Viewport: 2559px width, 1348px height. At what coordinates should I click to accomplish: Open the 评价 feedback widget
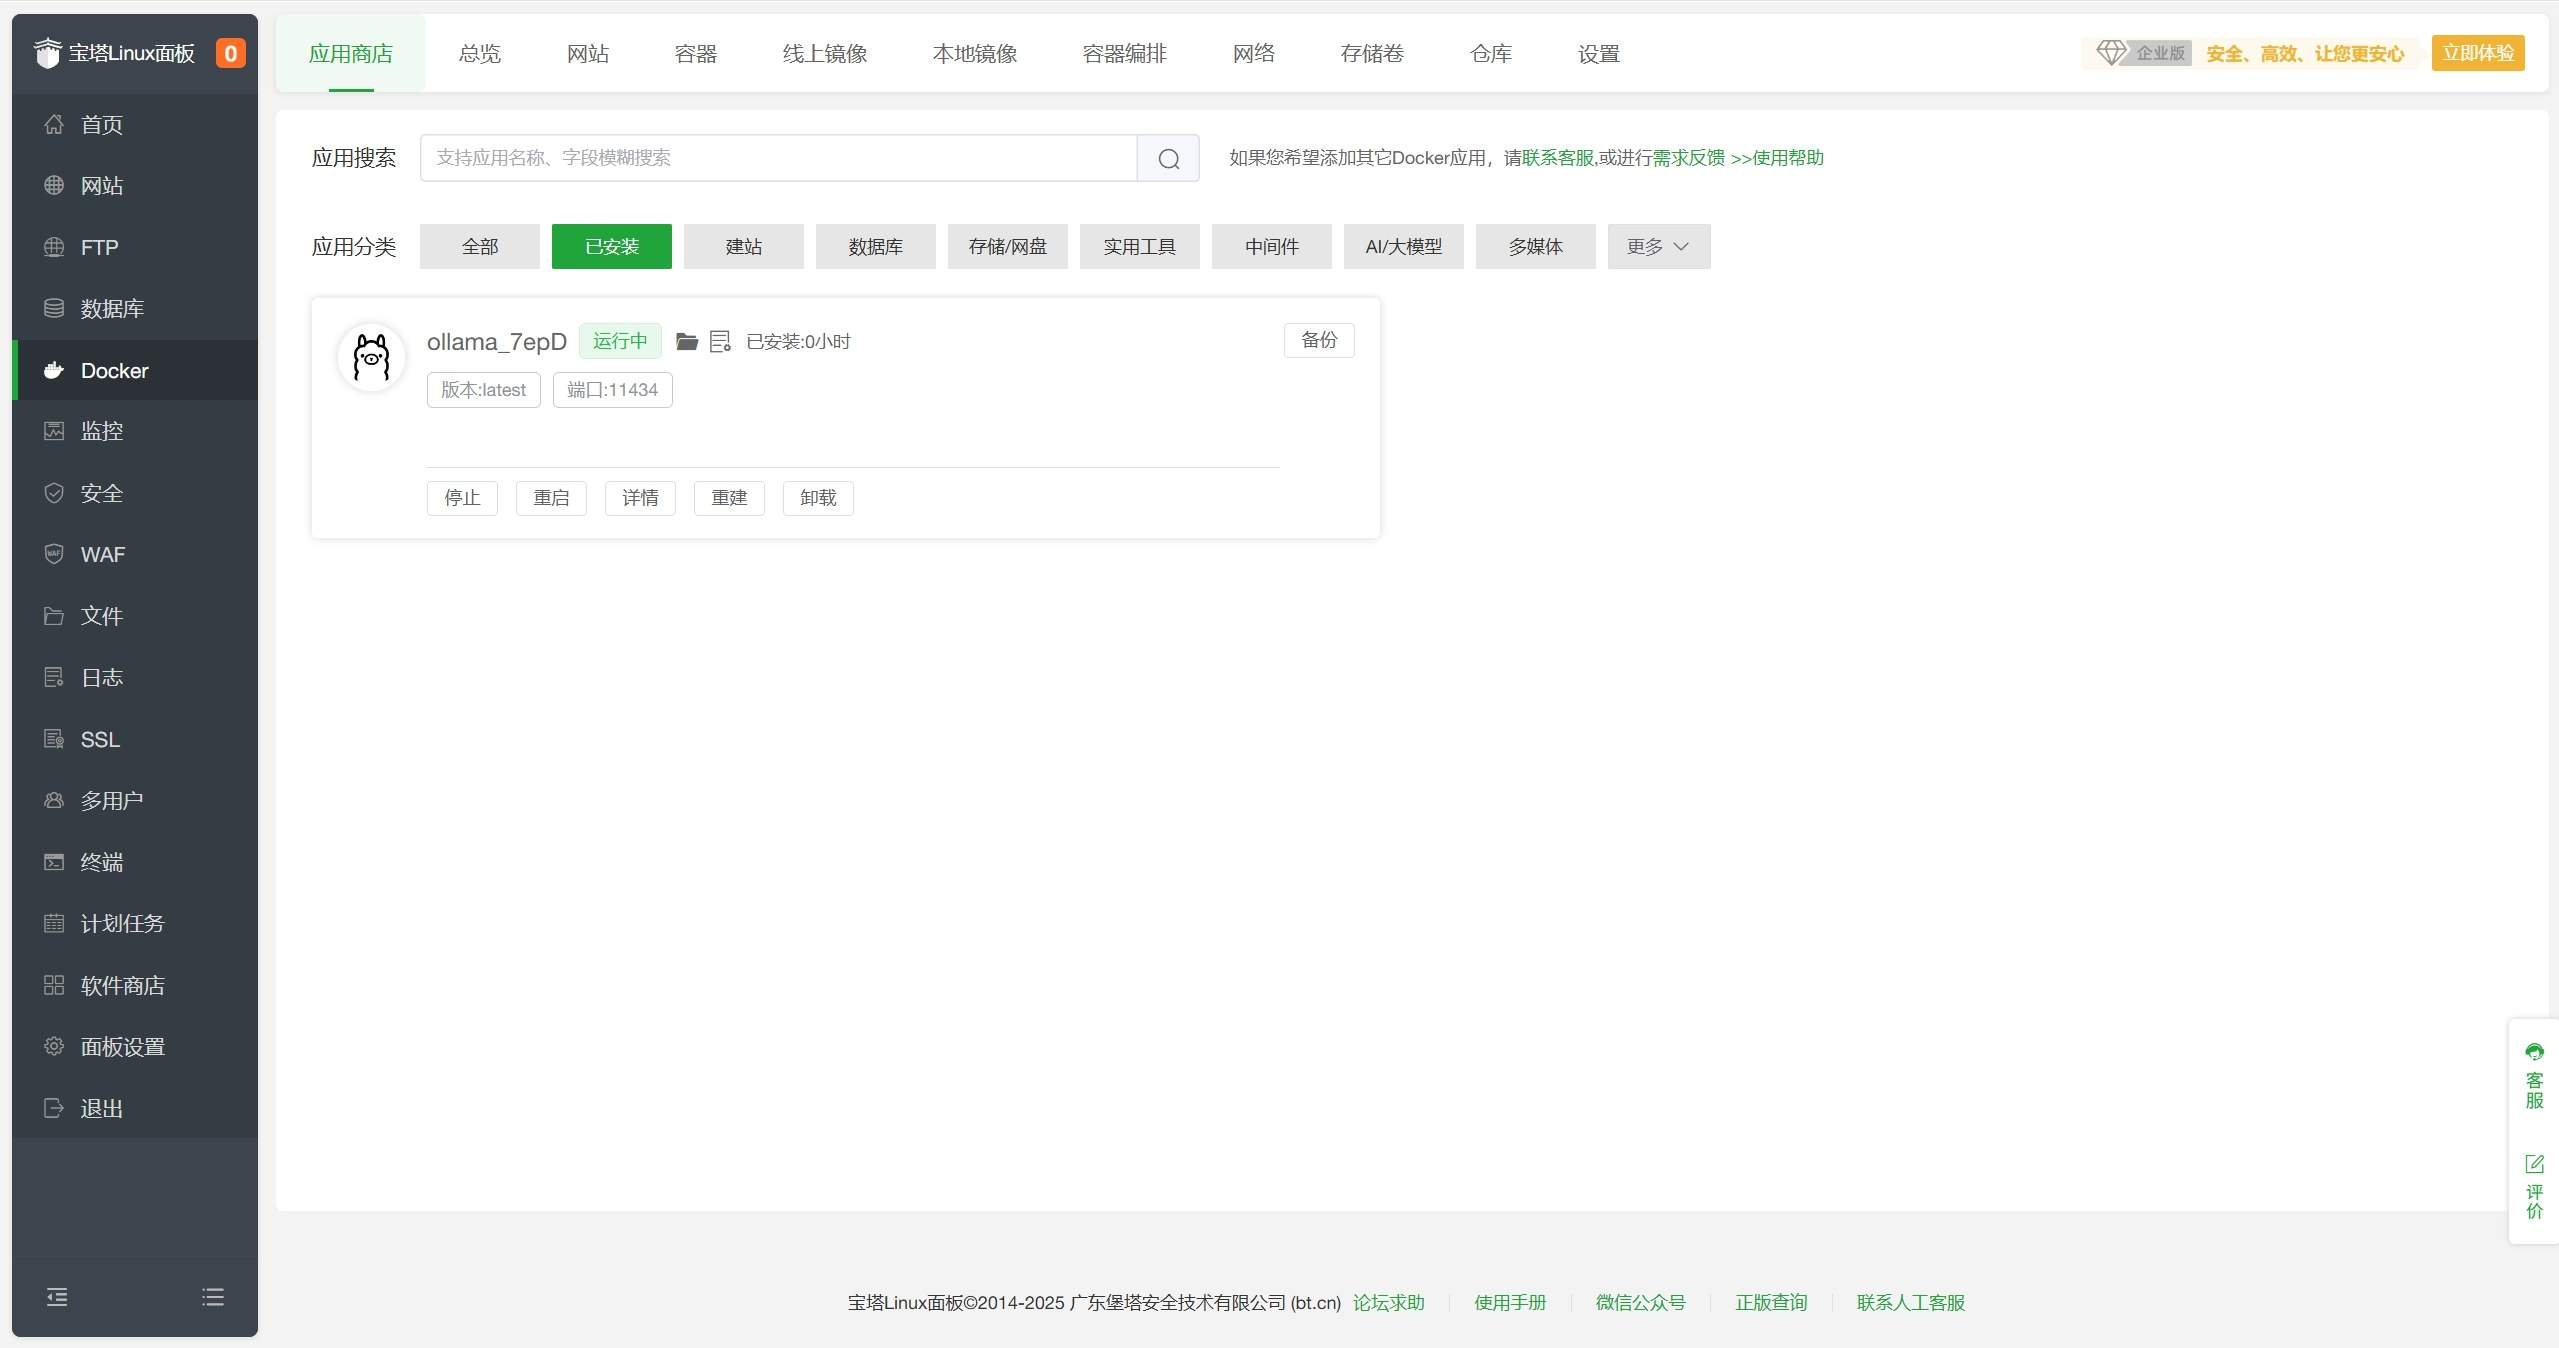click(x=2533, y=1188)
